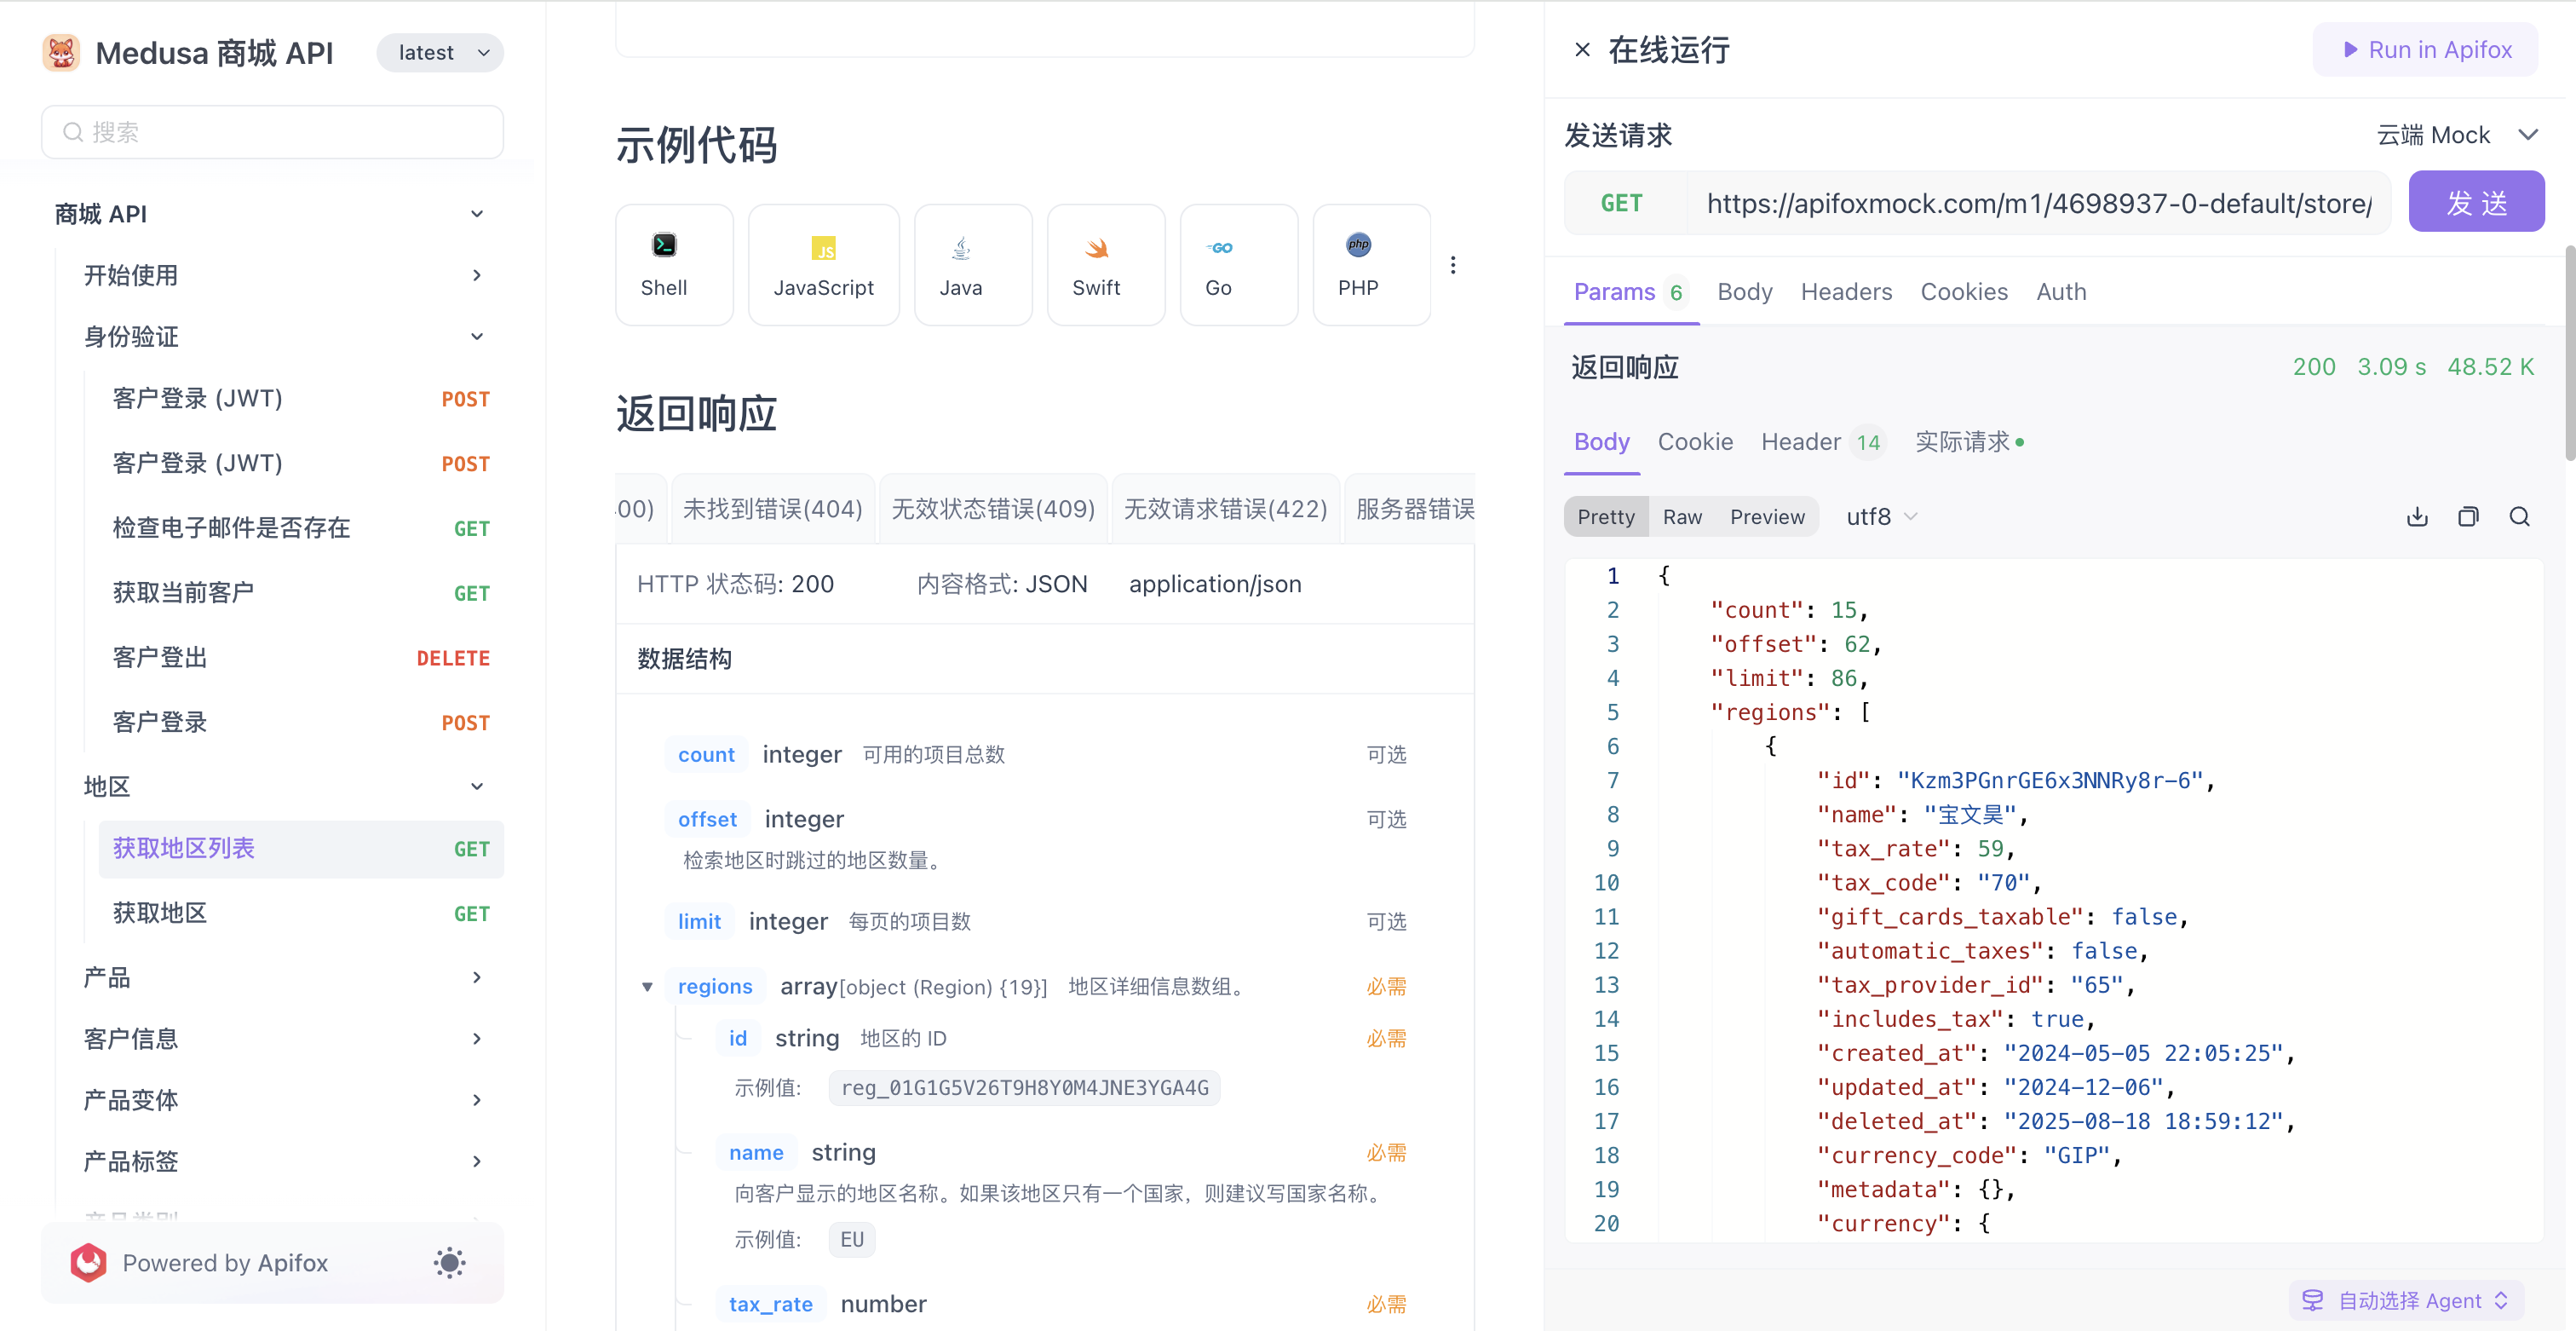
Task: Click search icon in response panel
Action: [x=2519, y=517]
